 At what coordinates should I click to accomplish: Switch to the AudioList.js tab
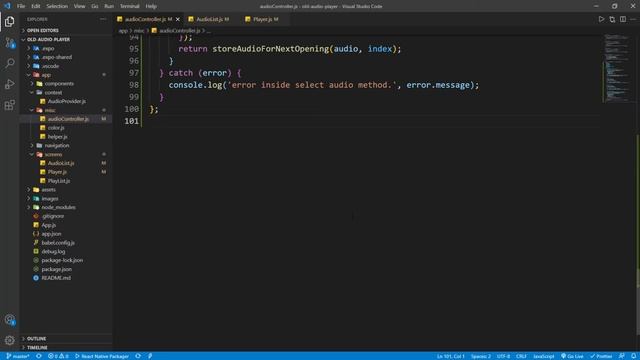coord(212,19)
